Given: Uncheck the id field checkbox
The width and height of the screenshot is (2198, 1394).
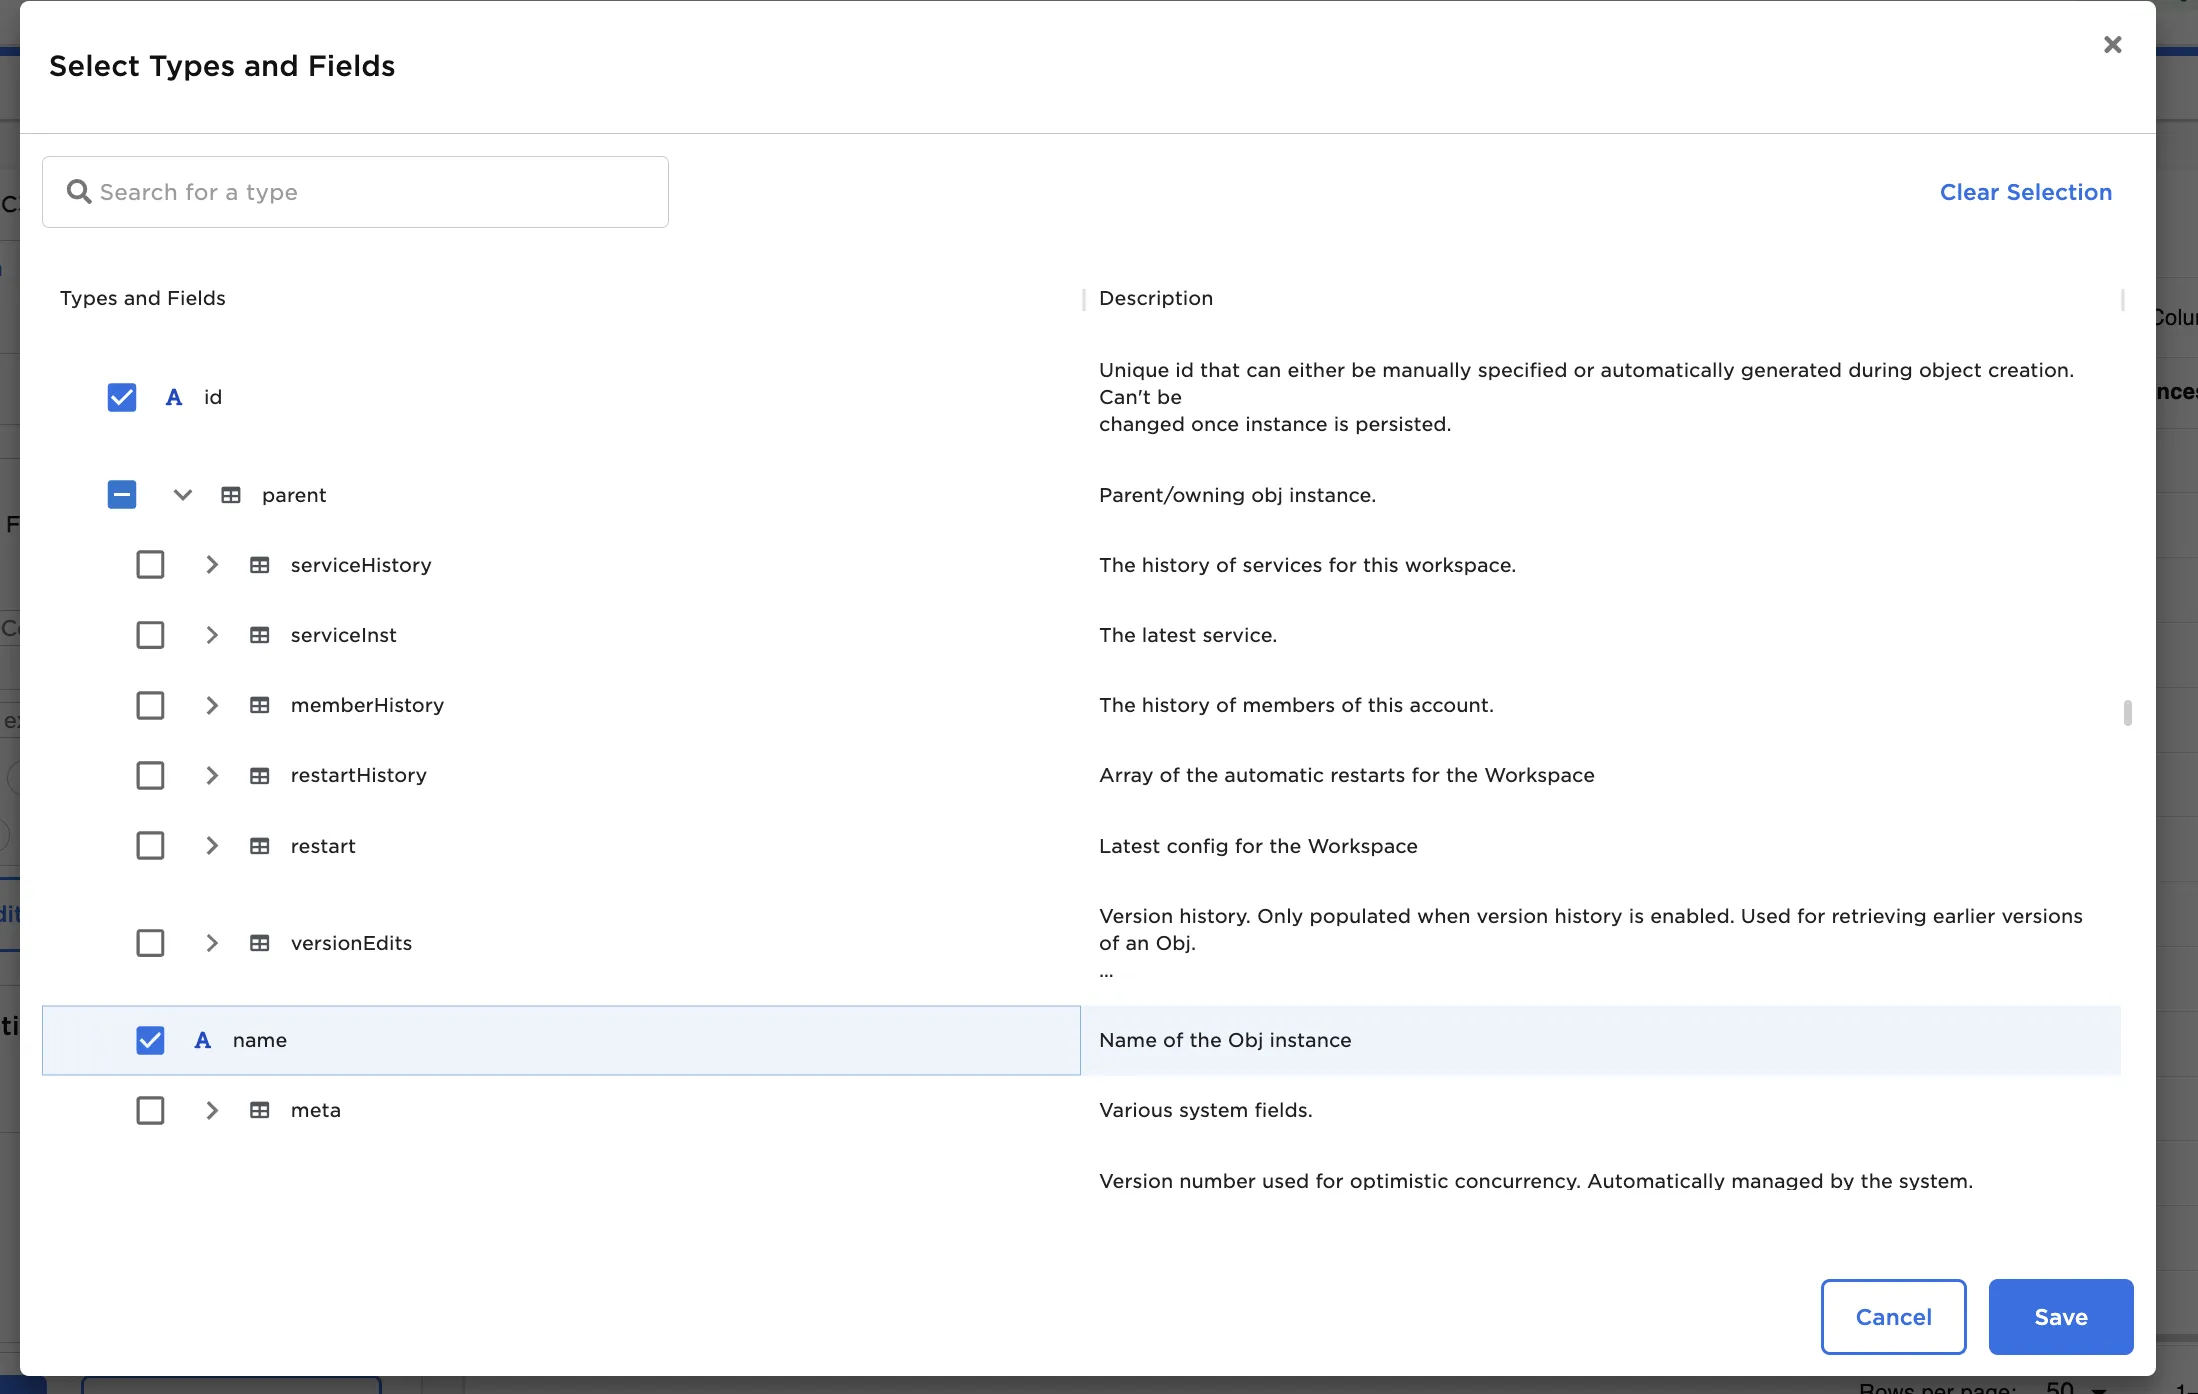Looking at the screenshot, I should (x=122, y=397).
